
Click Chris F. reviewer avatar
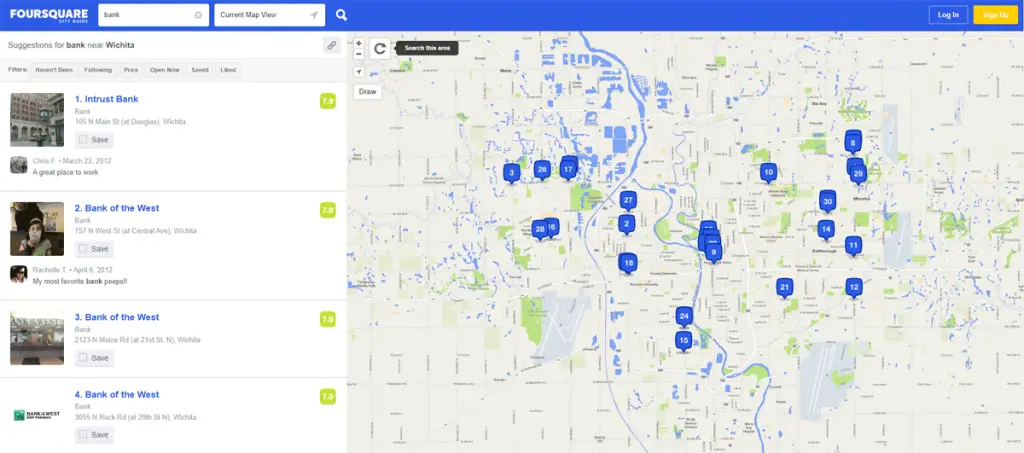click(x=19, y=165)
